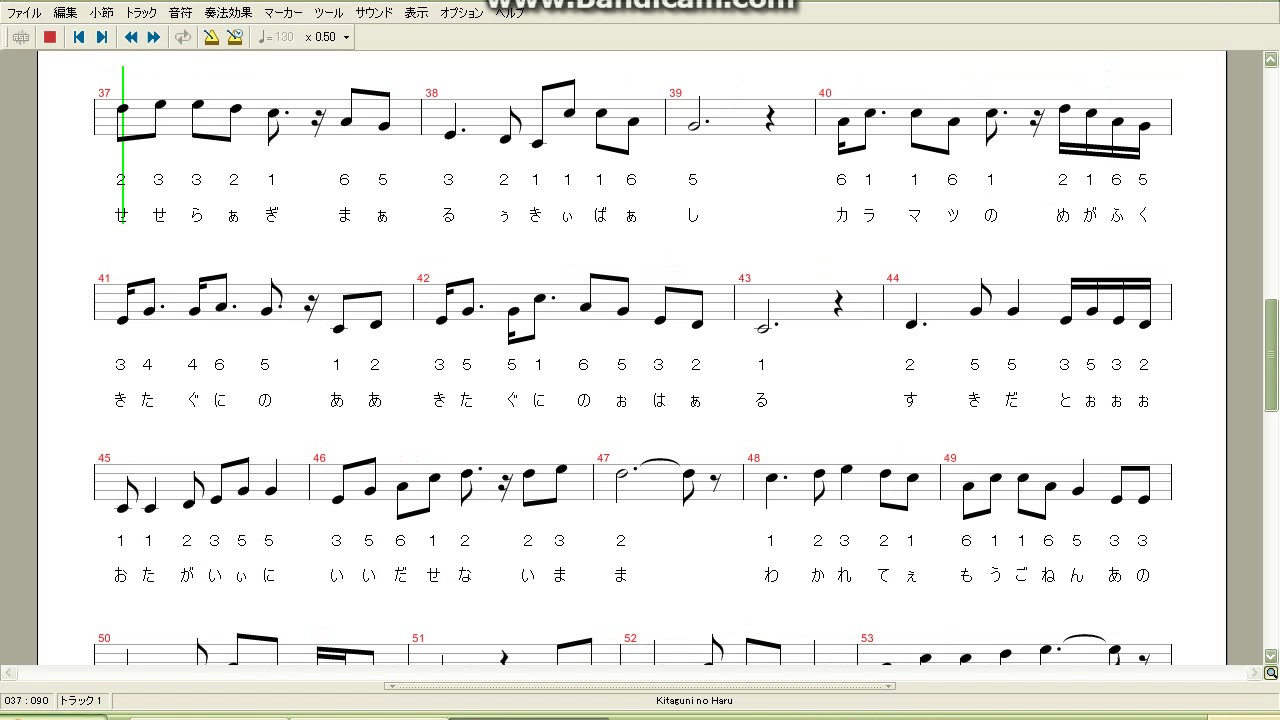Click measure number 37
This screenshot has width=1280, height=720.
pos(104,93)
